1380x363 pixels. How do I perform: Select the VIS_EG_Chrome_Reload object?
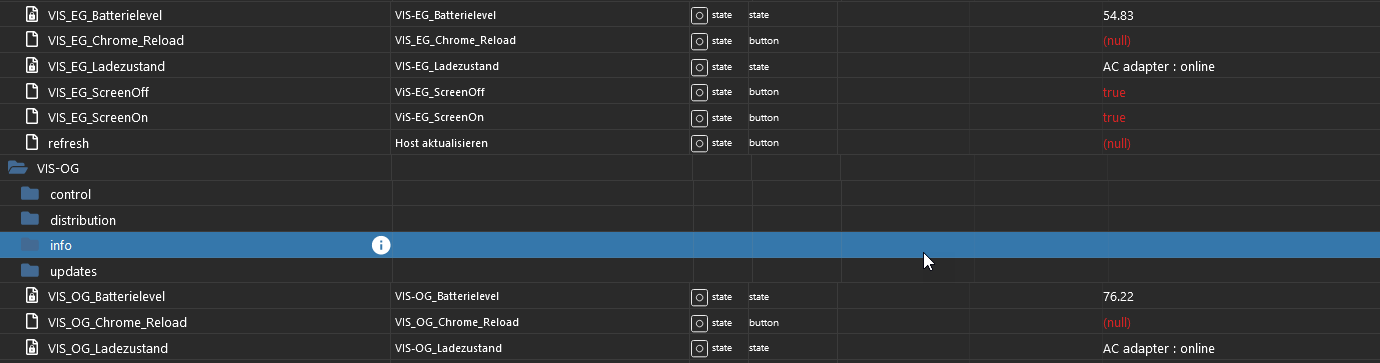coord(116,41)
